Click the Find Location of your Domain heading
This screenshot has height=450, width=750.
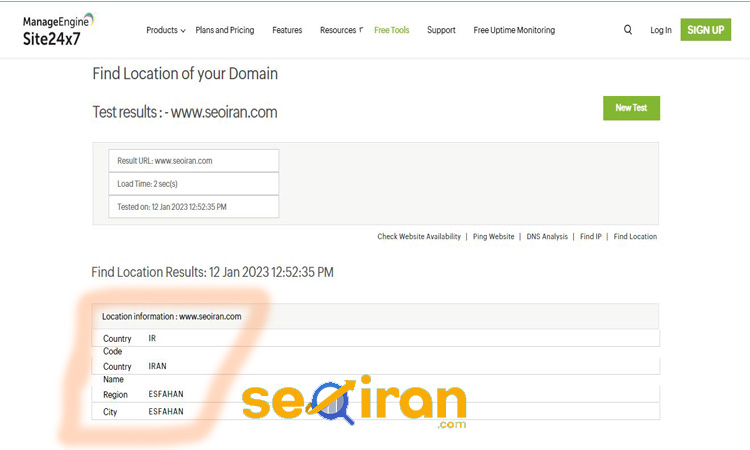(x=185, y=74)
